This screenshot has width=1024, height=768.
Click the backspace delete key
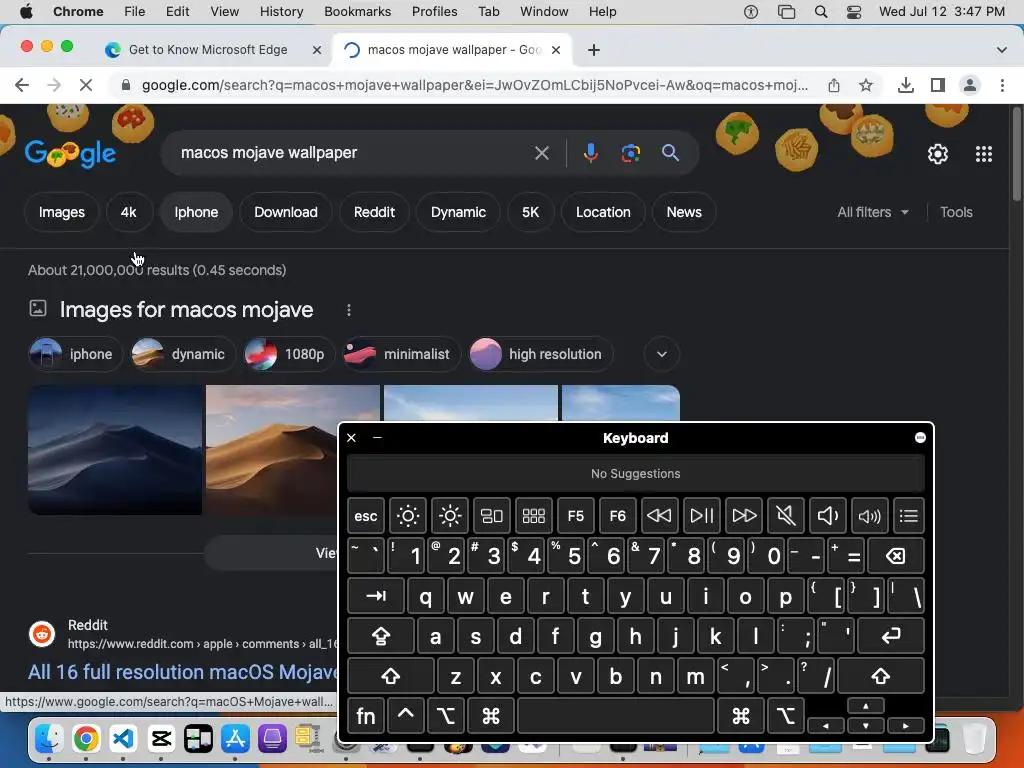point(895,556)
